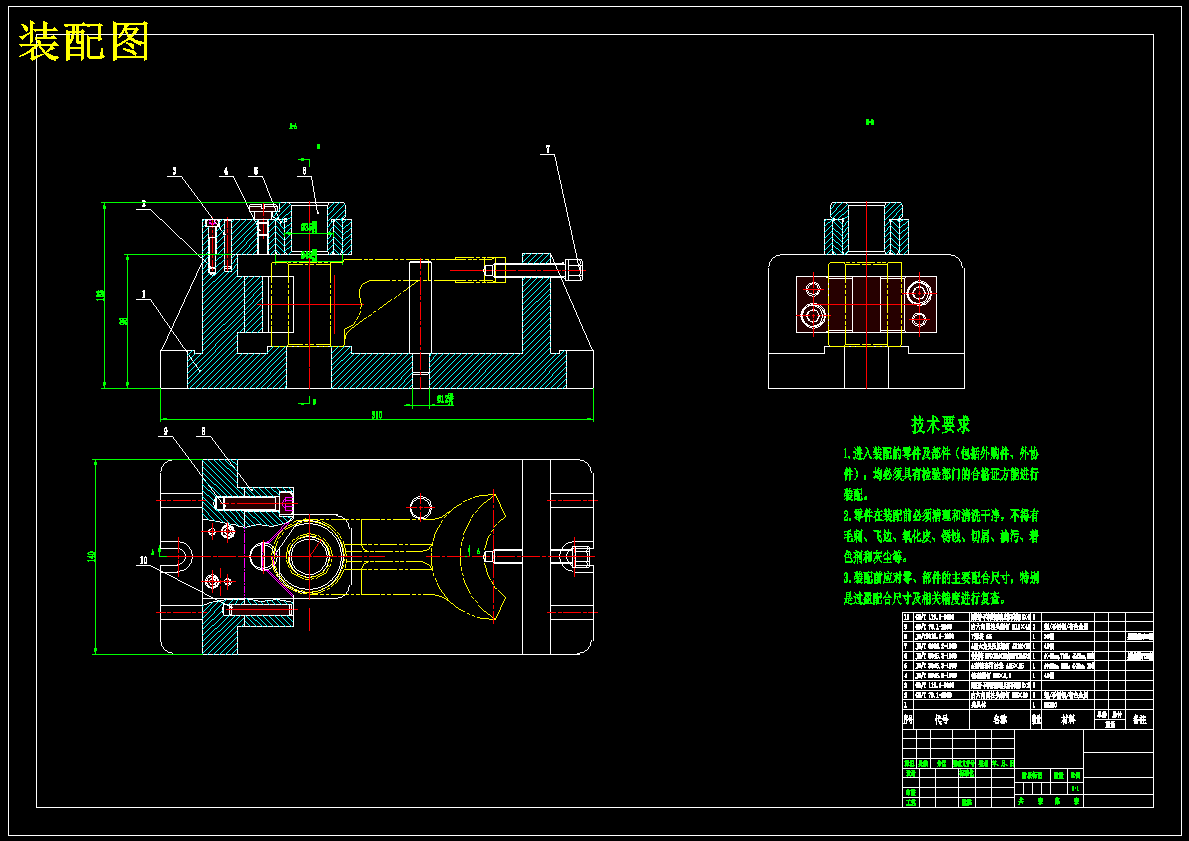The width and height of the screenshot is (1189, 841).
Task: Click the green '标准化' label in title block
Action: click(x=967, y=774)
